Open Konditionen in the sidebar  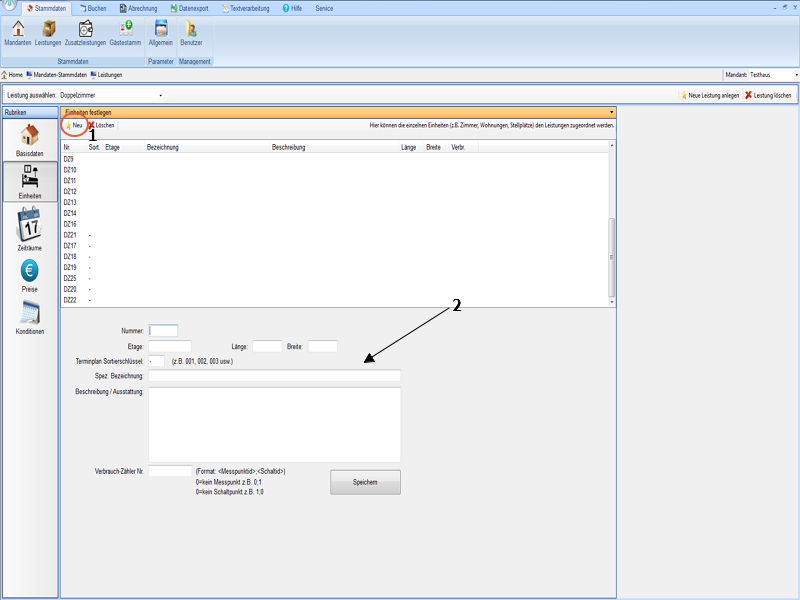(x=30, y=317)
